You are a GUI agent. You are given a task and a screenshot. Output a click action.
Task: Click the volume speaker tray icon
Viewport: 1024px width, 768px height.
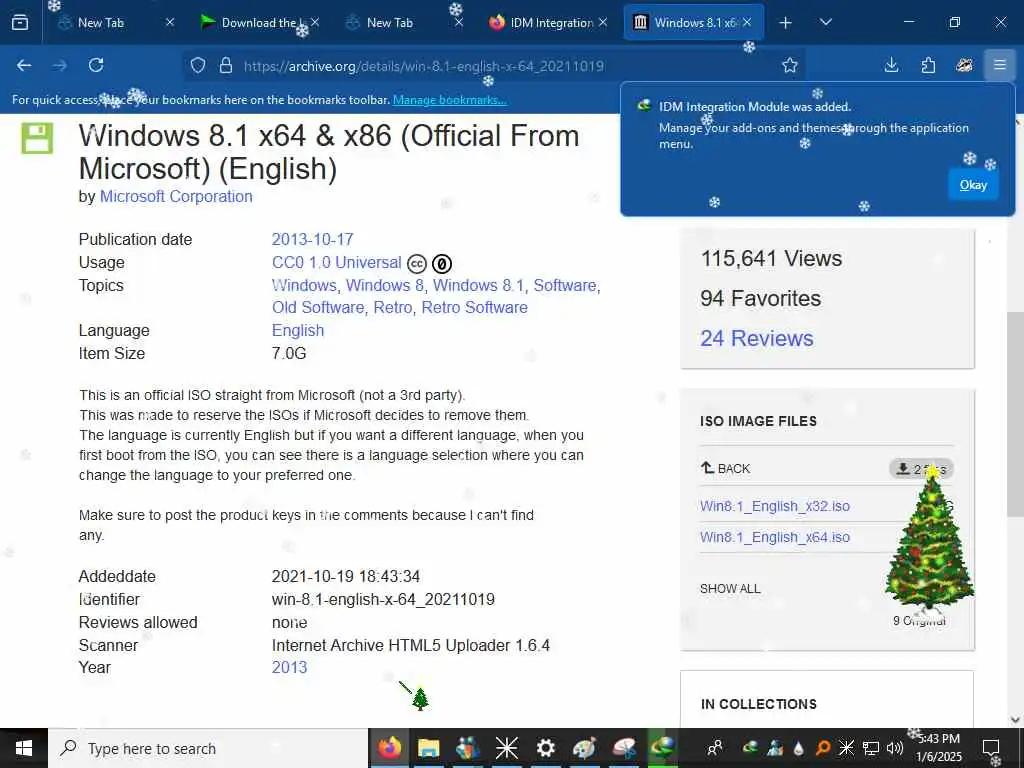click(x=895, y=748)
